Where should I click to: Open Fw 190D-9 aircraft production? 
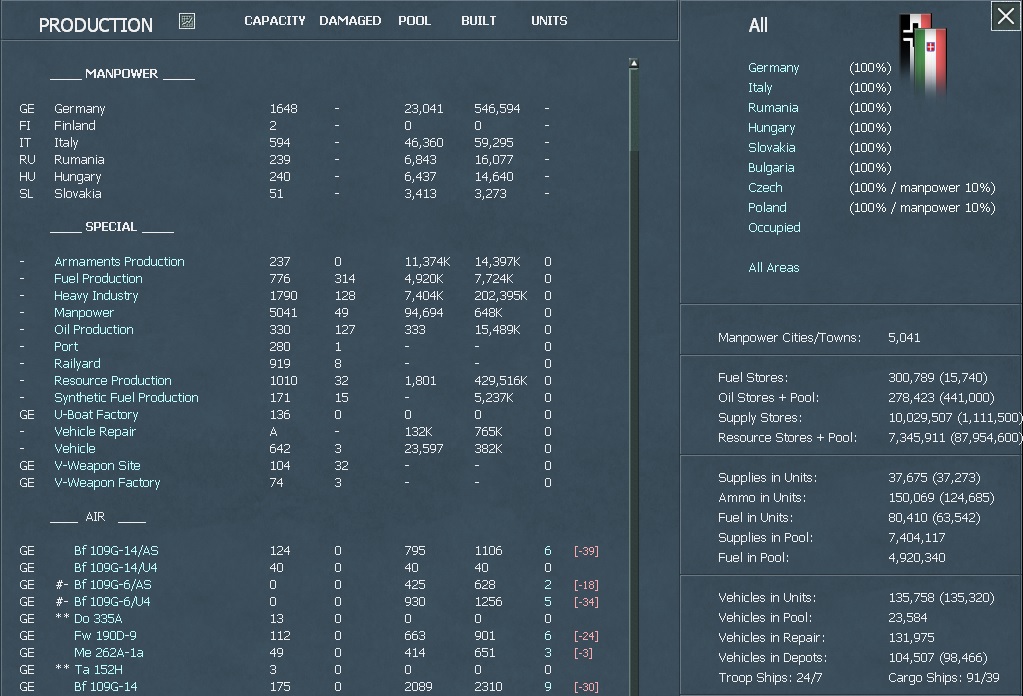pyautogui.click(x=105, y=635)
